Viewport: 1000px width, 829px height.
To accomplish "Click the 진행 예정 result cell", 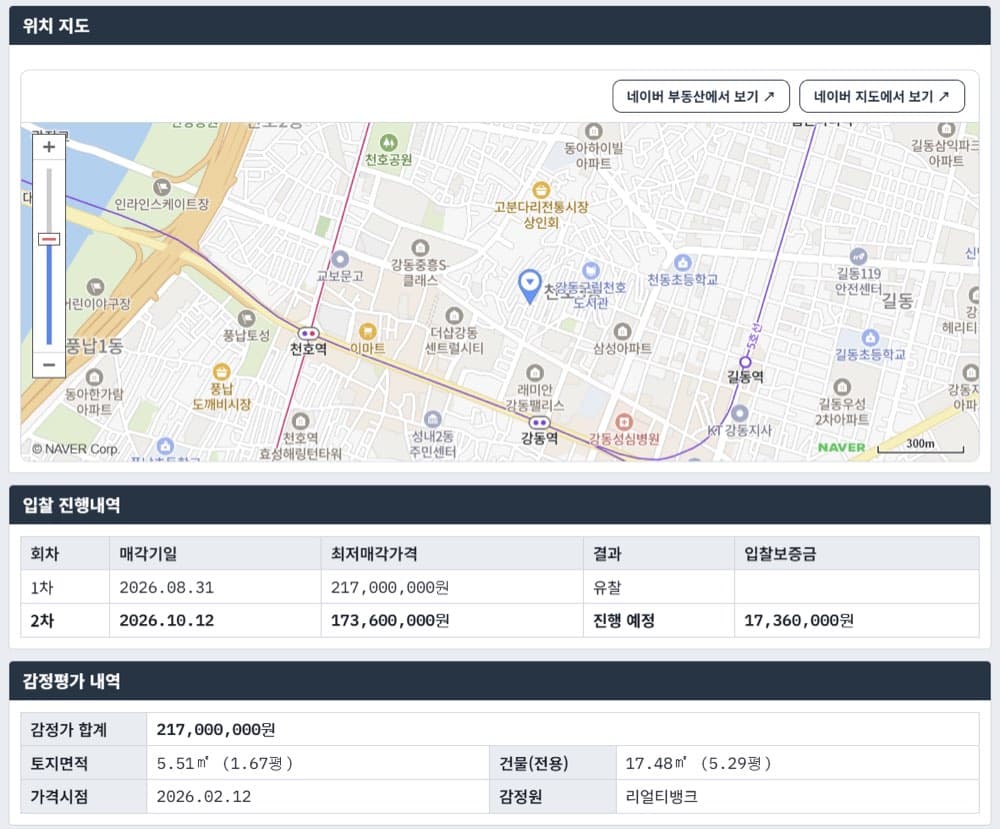I will coord(659,620).
